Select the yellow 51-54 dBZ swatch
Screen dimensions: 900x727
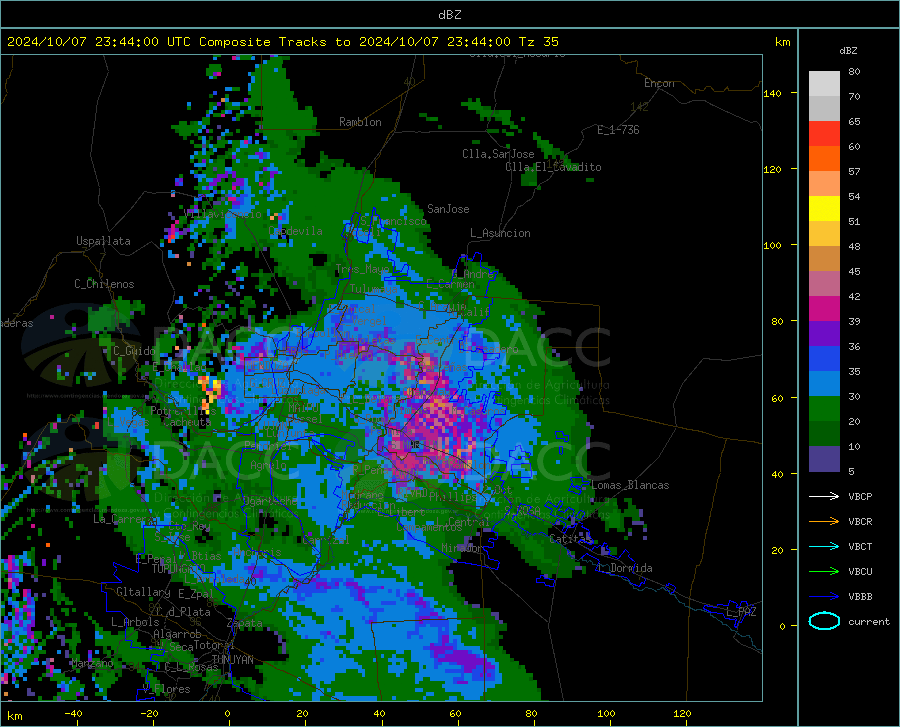point(824,209)
